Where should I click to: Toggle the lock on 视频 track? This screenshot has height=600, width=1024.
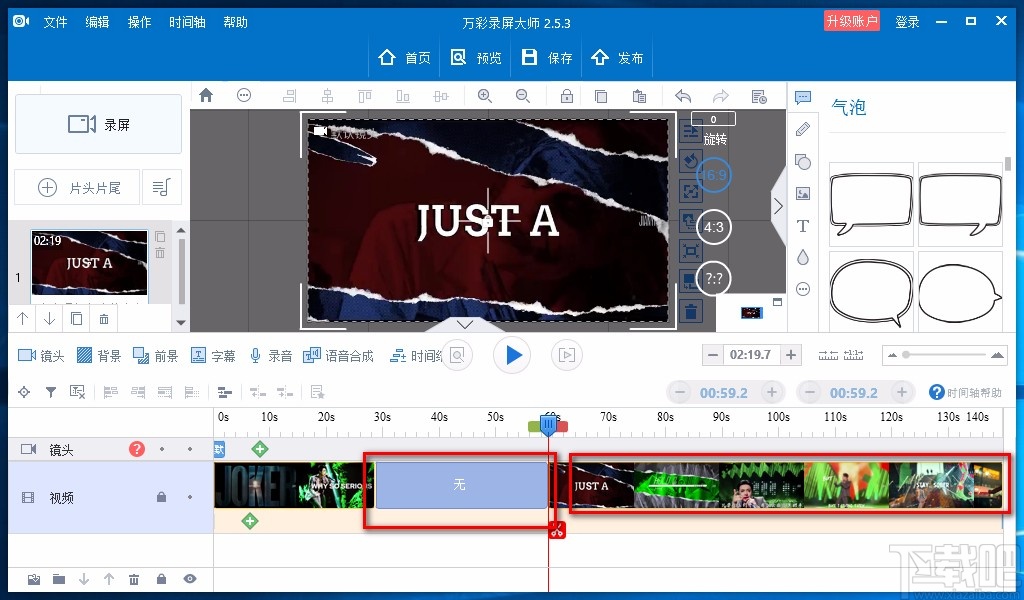(161, 497)
